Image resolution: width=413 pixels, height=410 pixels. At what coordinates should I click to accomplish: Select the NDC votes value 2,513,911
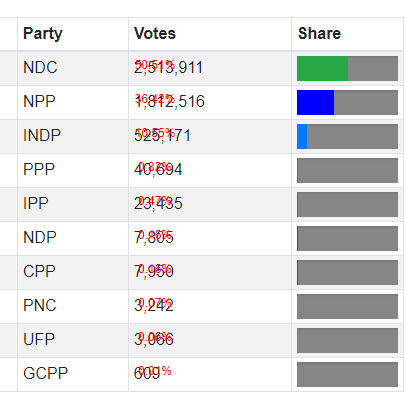[168, 68]
